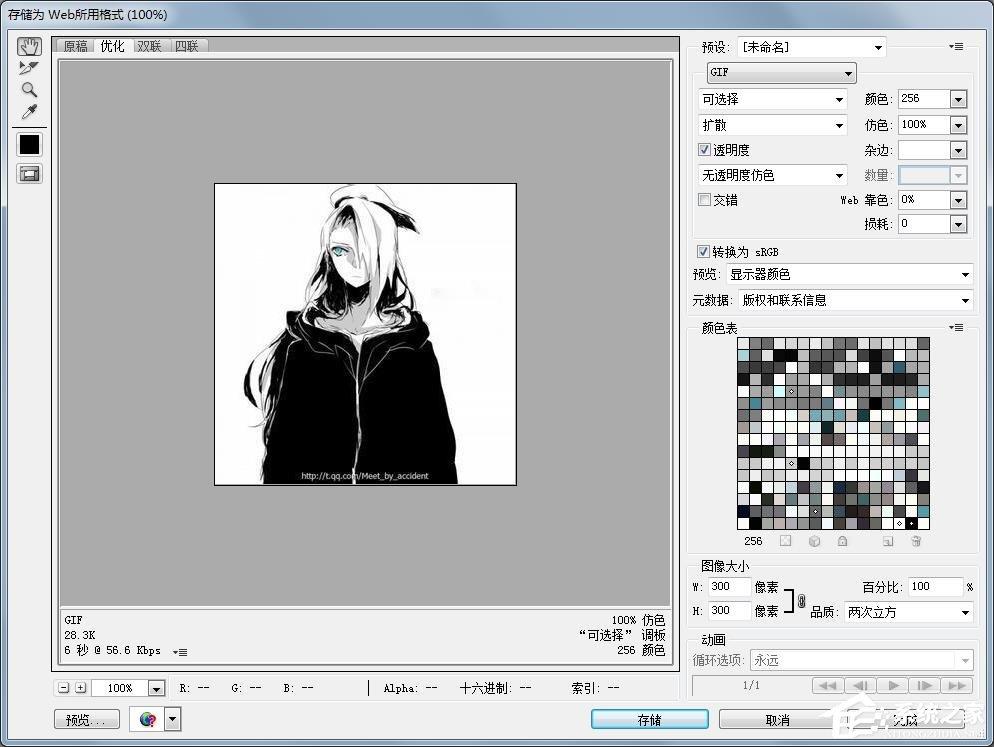Pick the Zoom magnifier tool
Screen dimensions: 994x747
pos(29,90)
